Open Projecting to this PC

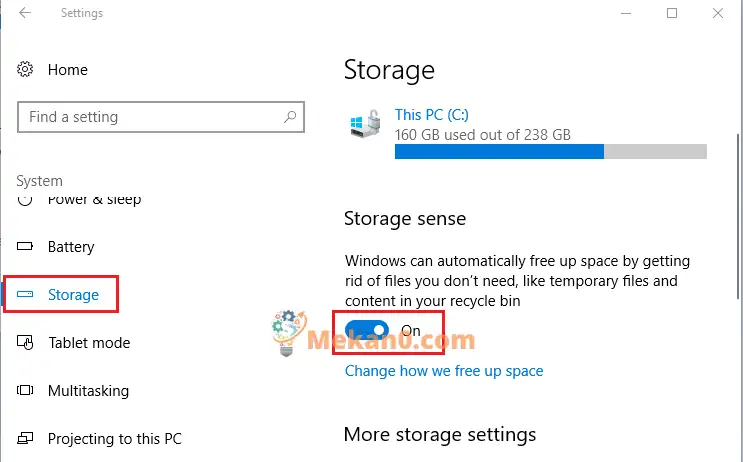(x=115, y=438)
